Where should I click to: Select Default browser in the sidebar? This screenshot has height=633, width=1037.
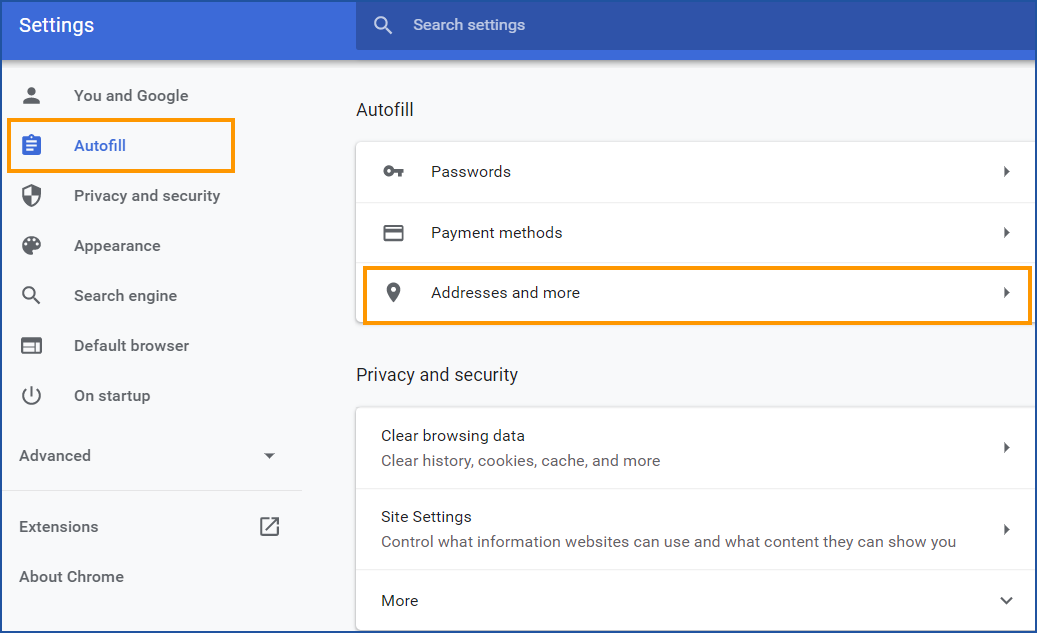click(131, 345)
